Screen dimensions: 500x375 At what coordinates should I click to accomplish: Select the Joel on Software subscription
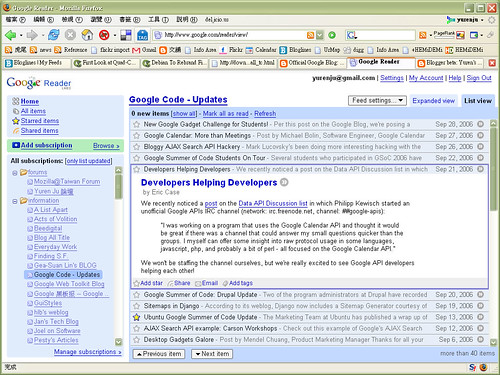coord(57,331)
